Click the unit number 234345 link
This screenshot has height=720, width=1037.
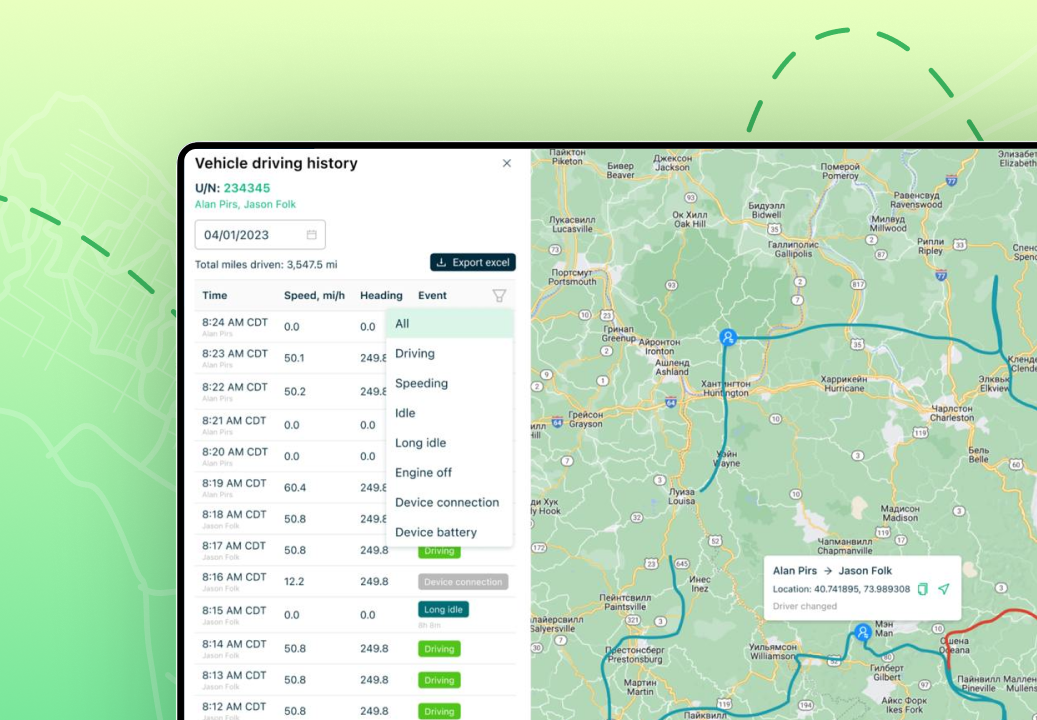[x=247, y=188]
